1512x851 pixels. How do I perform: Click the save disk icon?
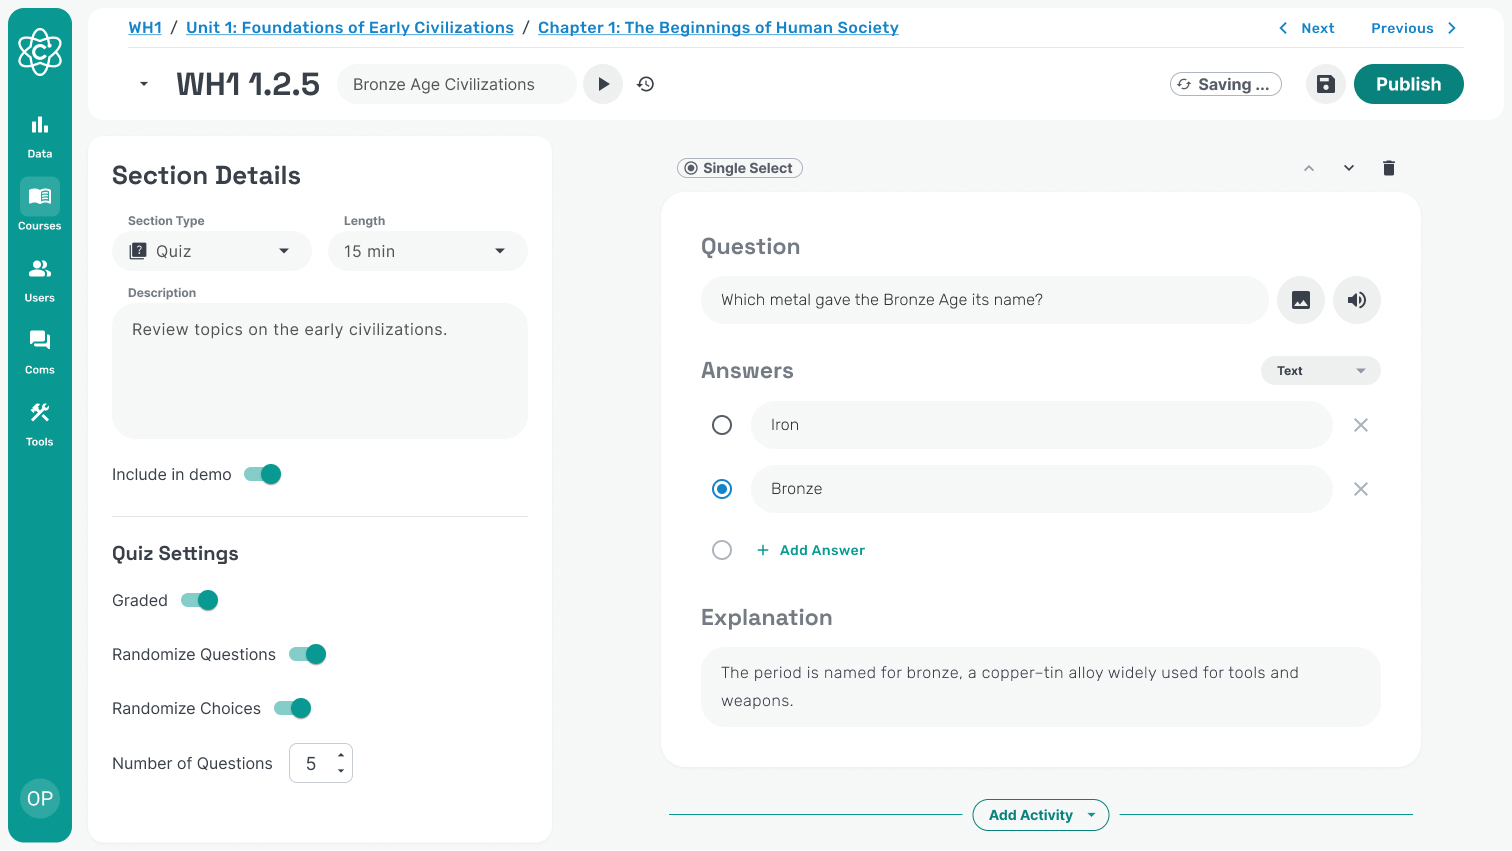(1325, 84)
